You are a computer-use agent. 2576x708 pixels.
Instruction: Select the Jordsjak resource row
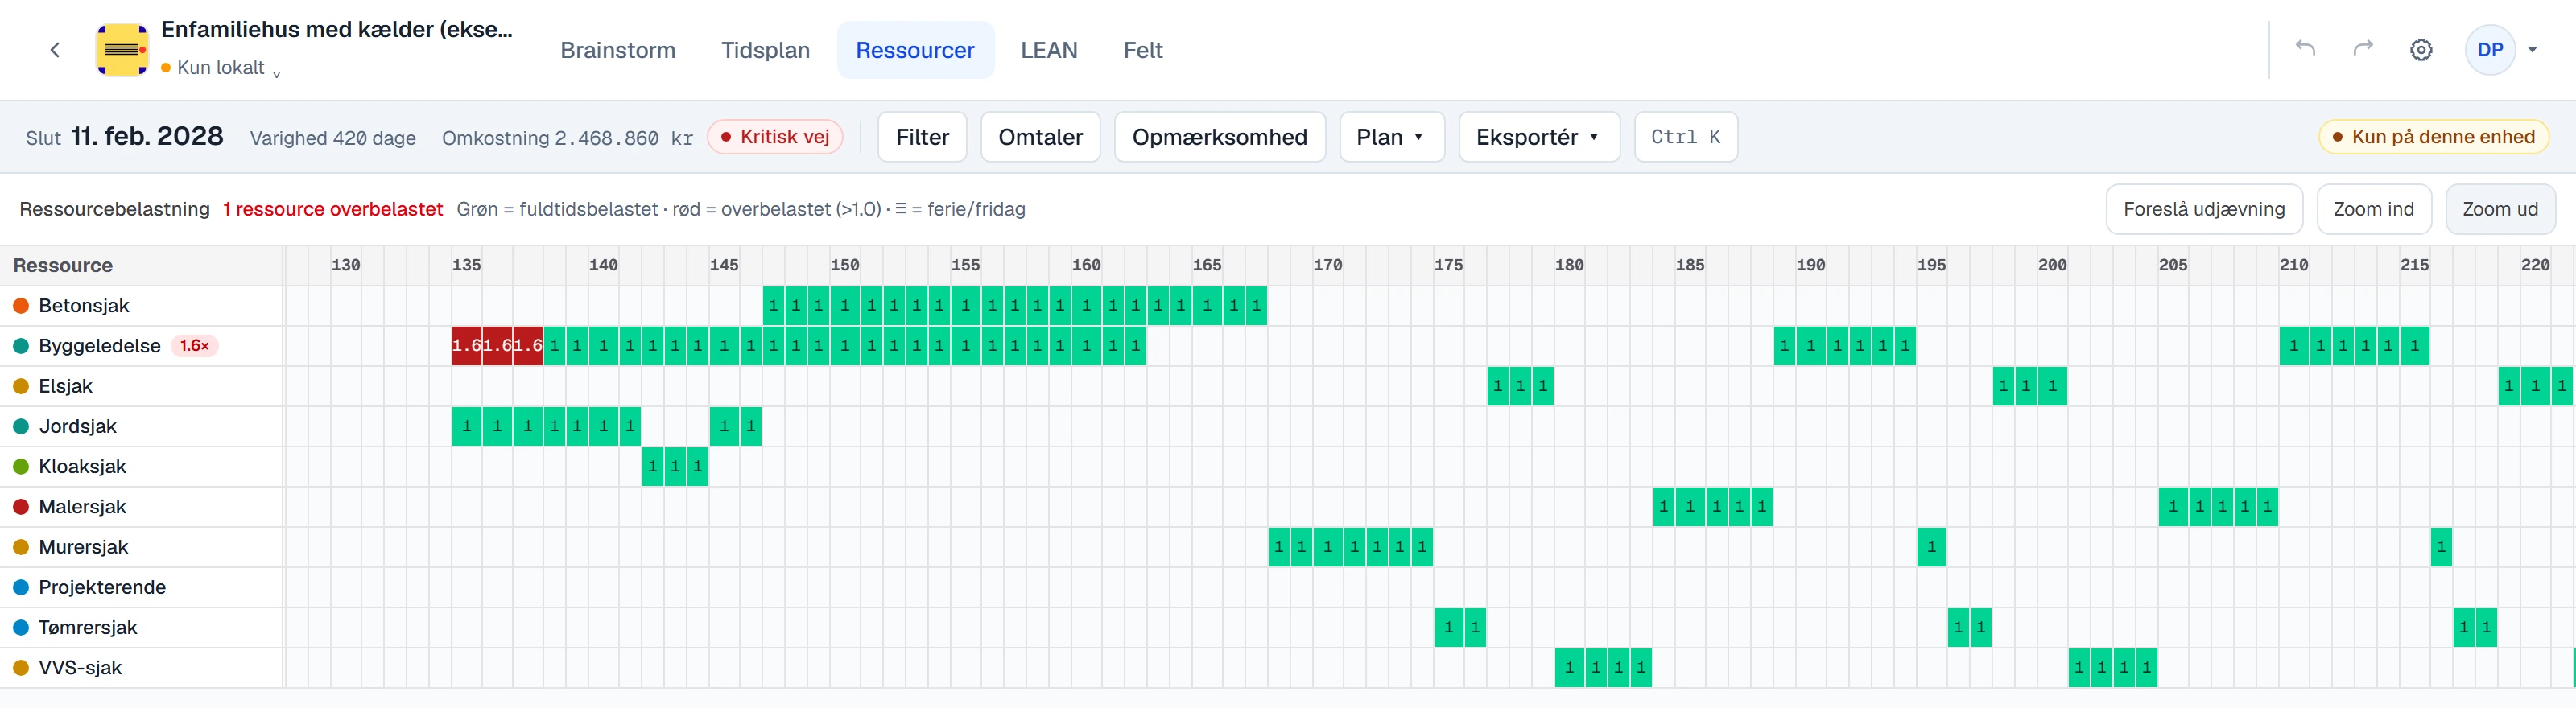(141, 426)
